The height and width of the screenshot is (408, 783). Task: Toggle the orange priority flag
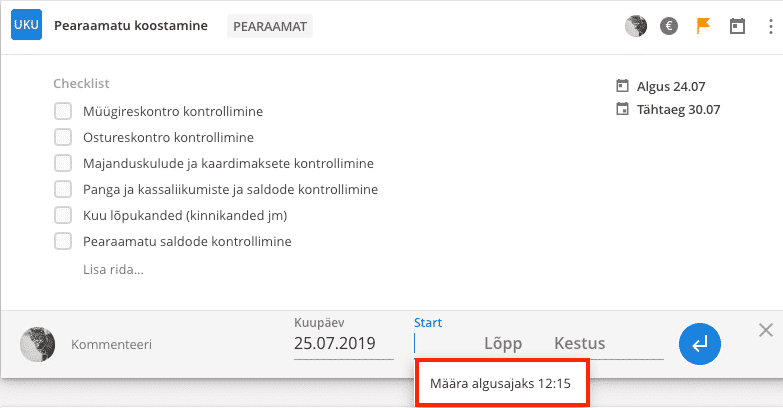click(x=703, y=25)
